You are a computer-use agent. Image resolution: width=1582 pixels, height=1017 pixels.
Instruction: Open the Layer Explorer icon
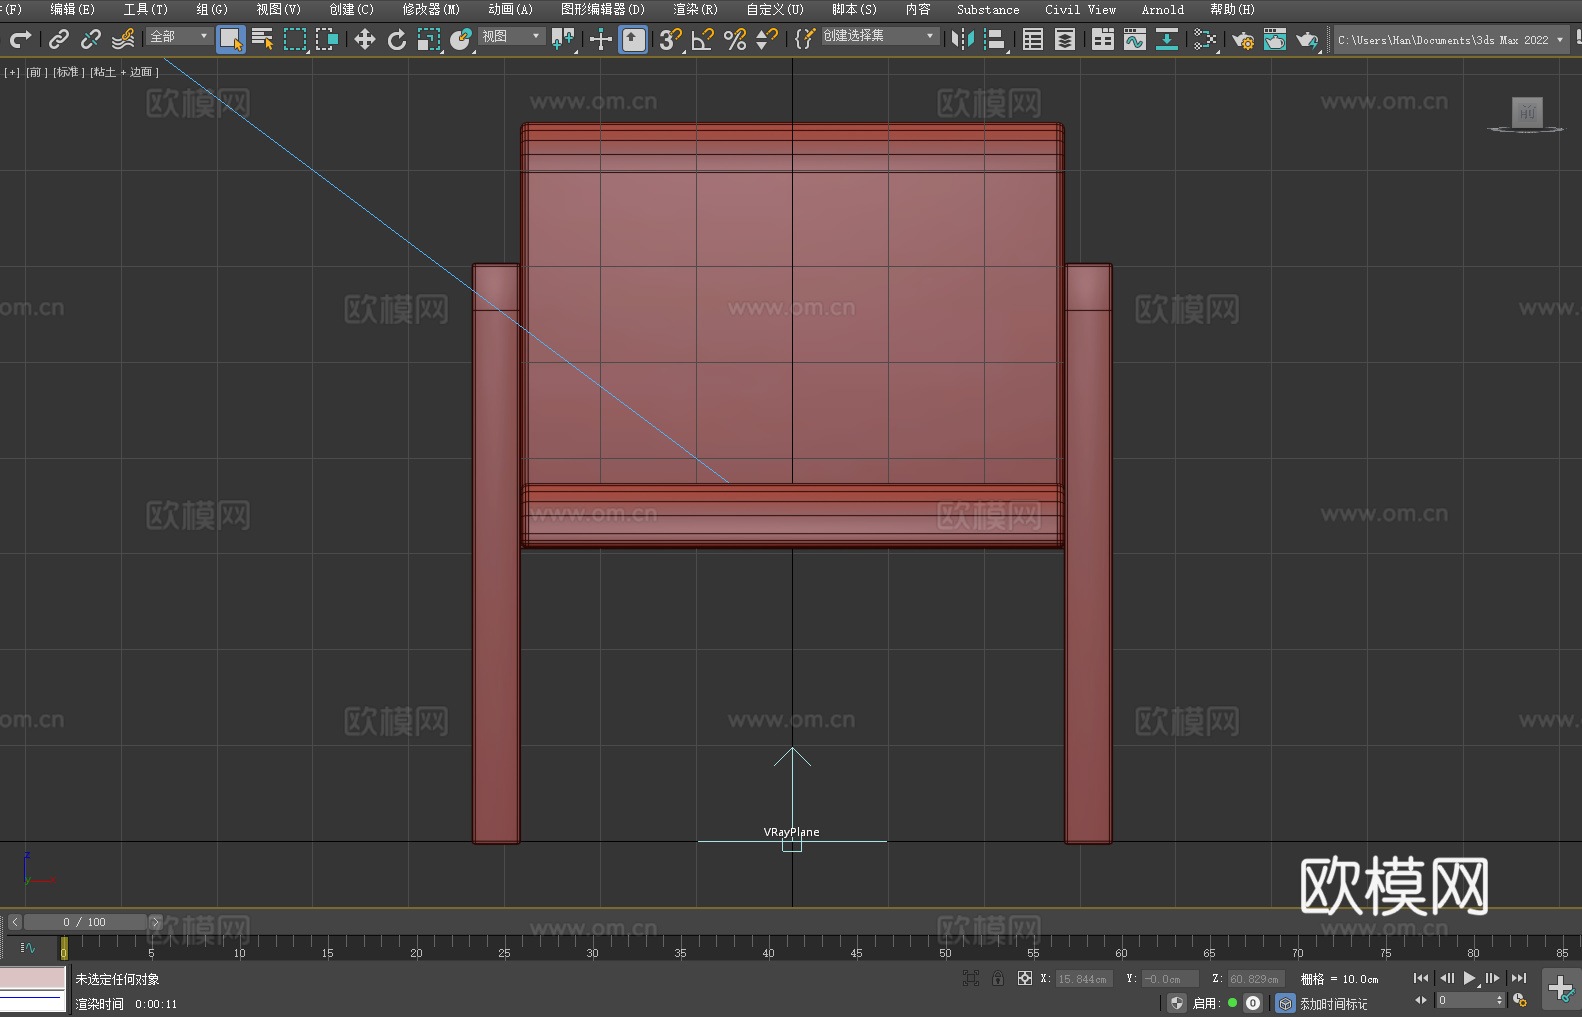(1065, 39)
